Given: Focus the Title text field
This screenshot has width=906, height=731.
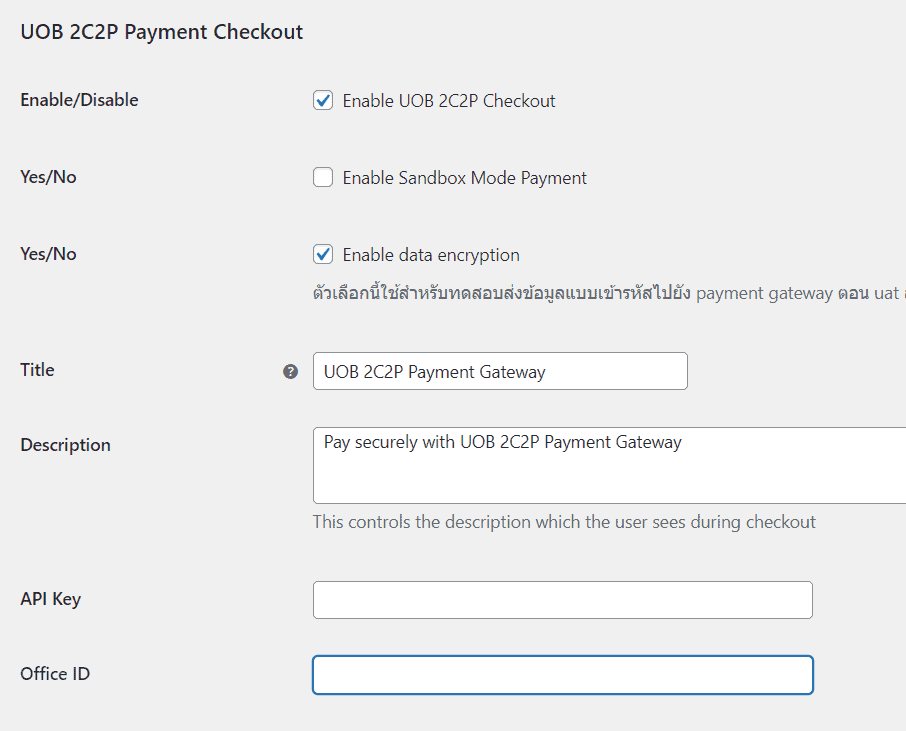Looking at the screenshot, I should [x=500, y=371].
